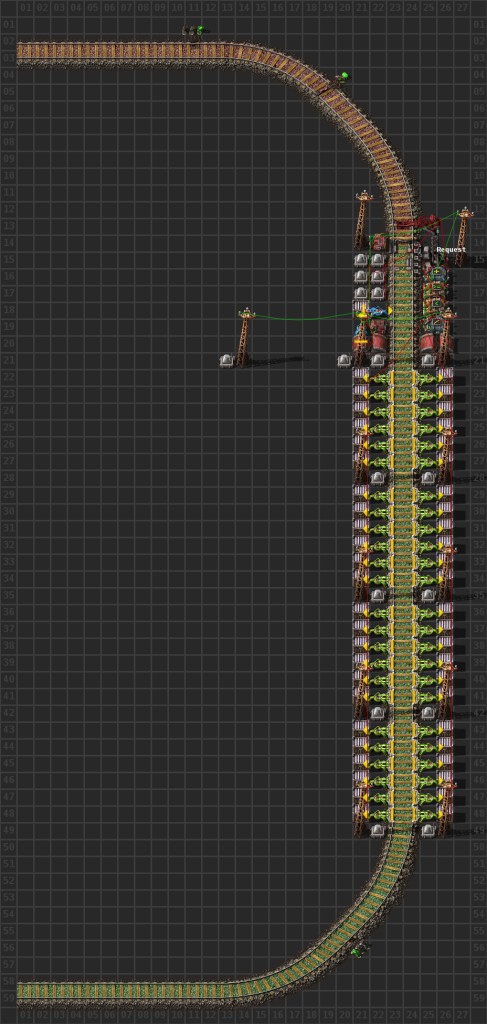Click the right lamp in grid row 28

click(428, 477)
